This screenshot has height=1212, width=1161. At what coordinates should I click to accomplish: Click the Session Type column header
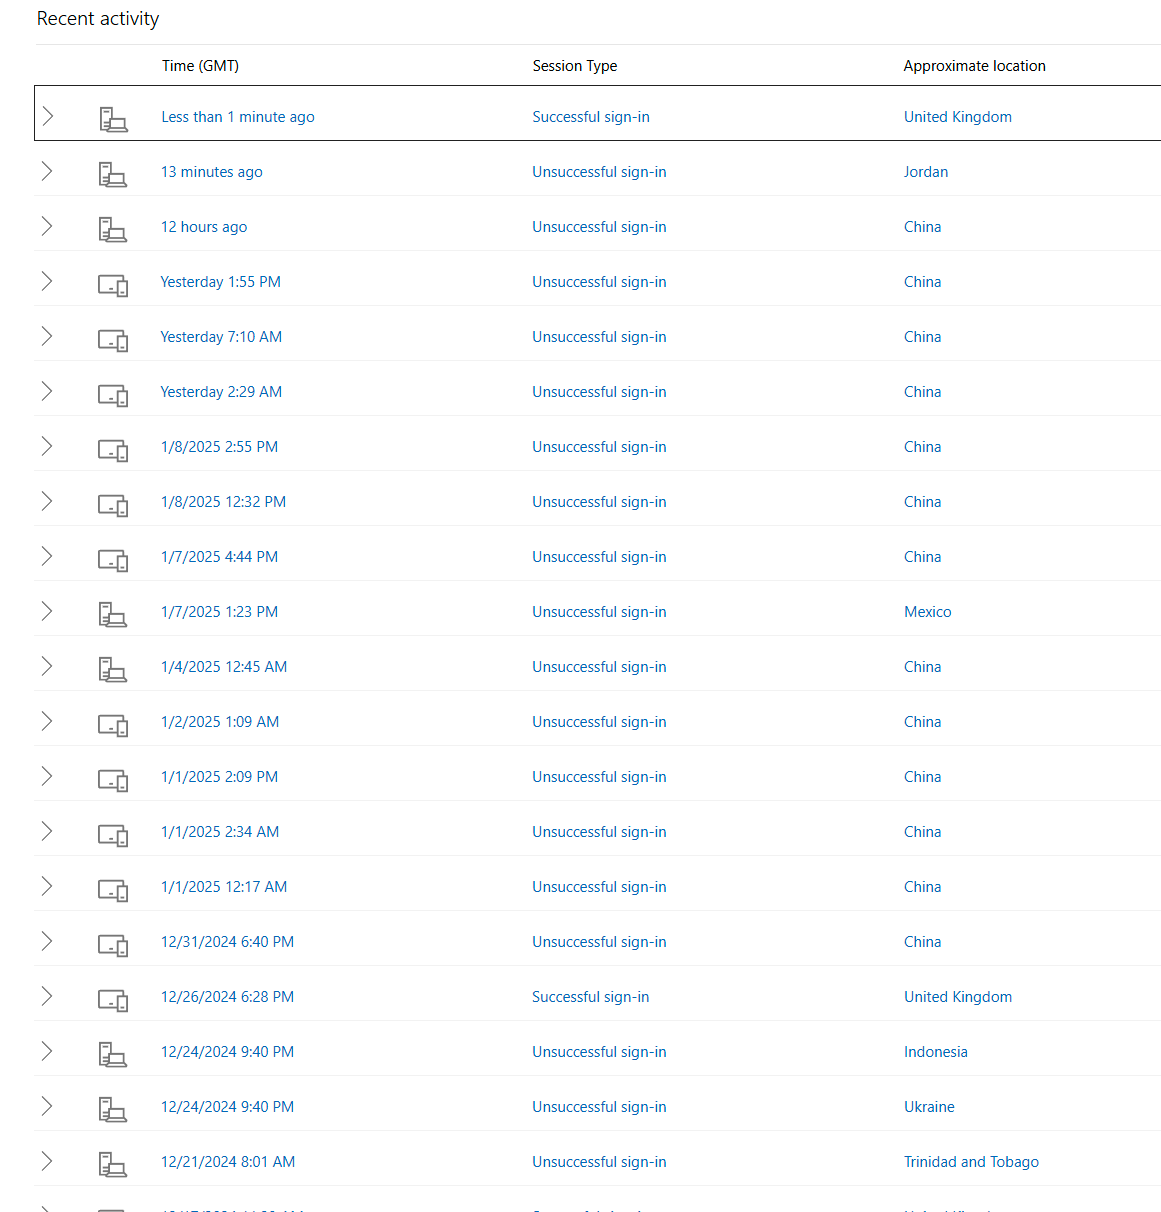coord(575,66)
